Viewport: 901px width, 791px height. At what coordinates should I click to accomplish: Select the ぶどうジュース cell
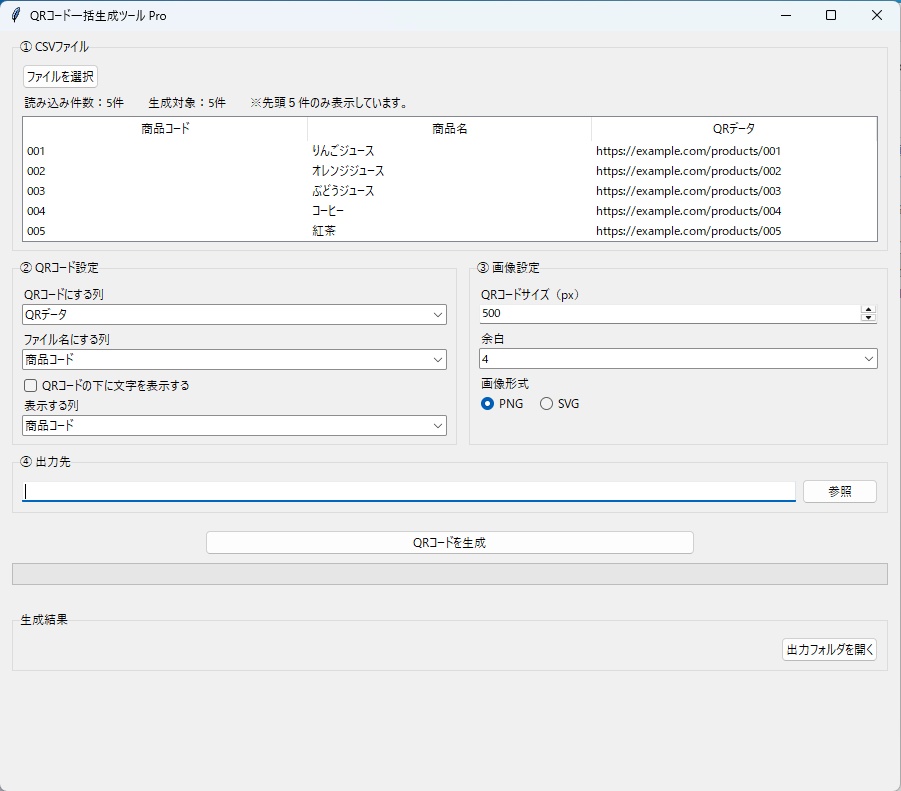click(x=343, y=191)
